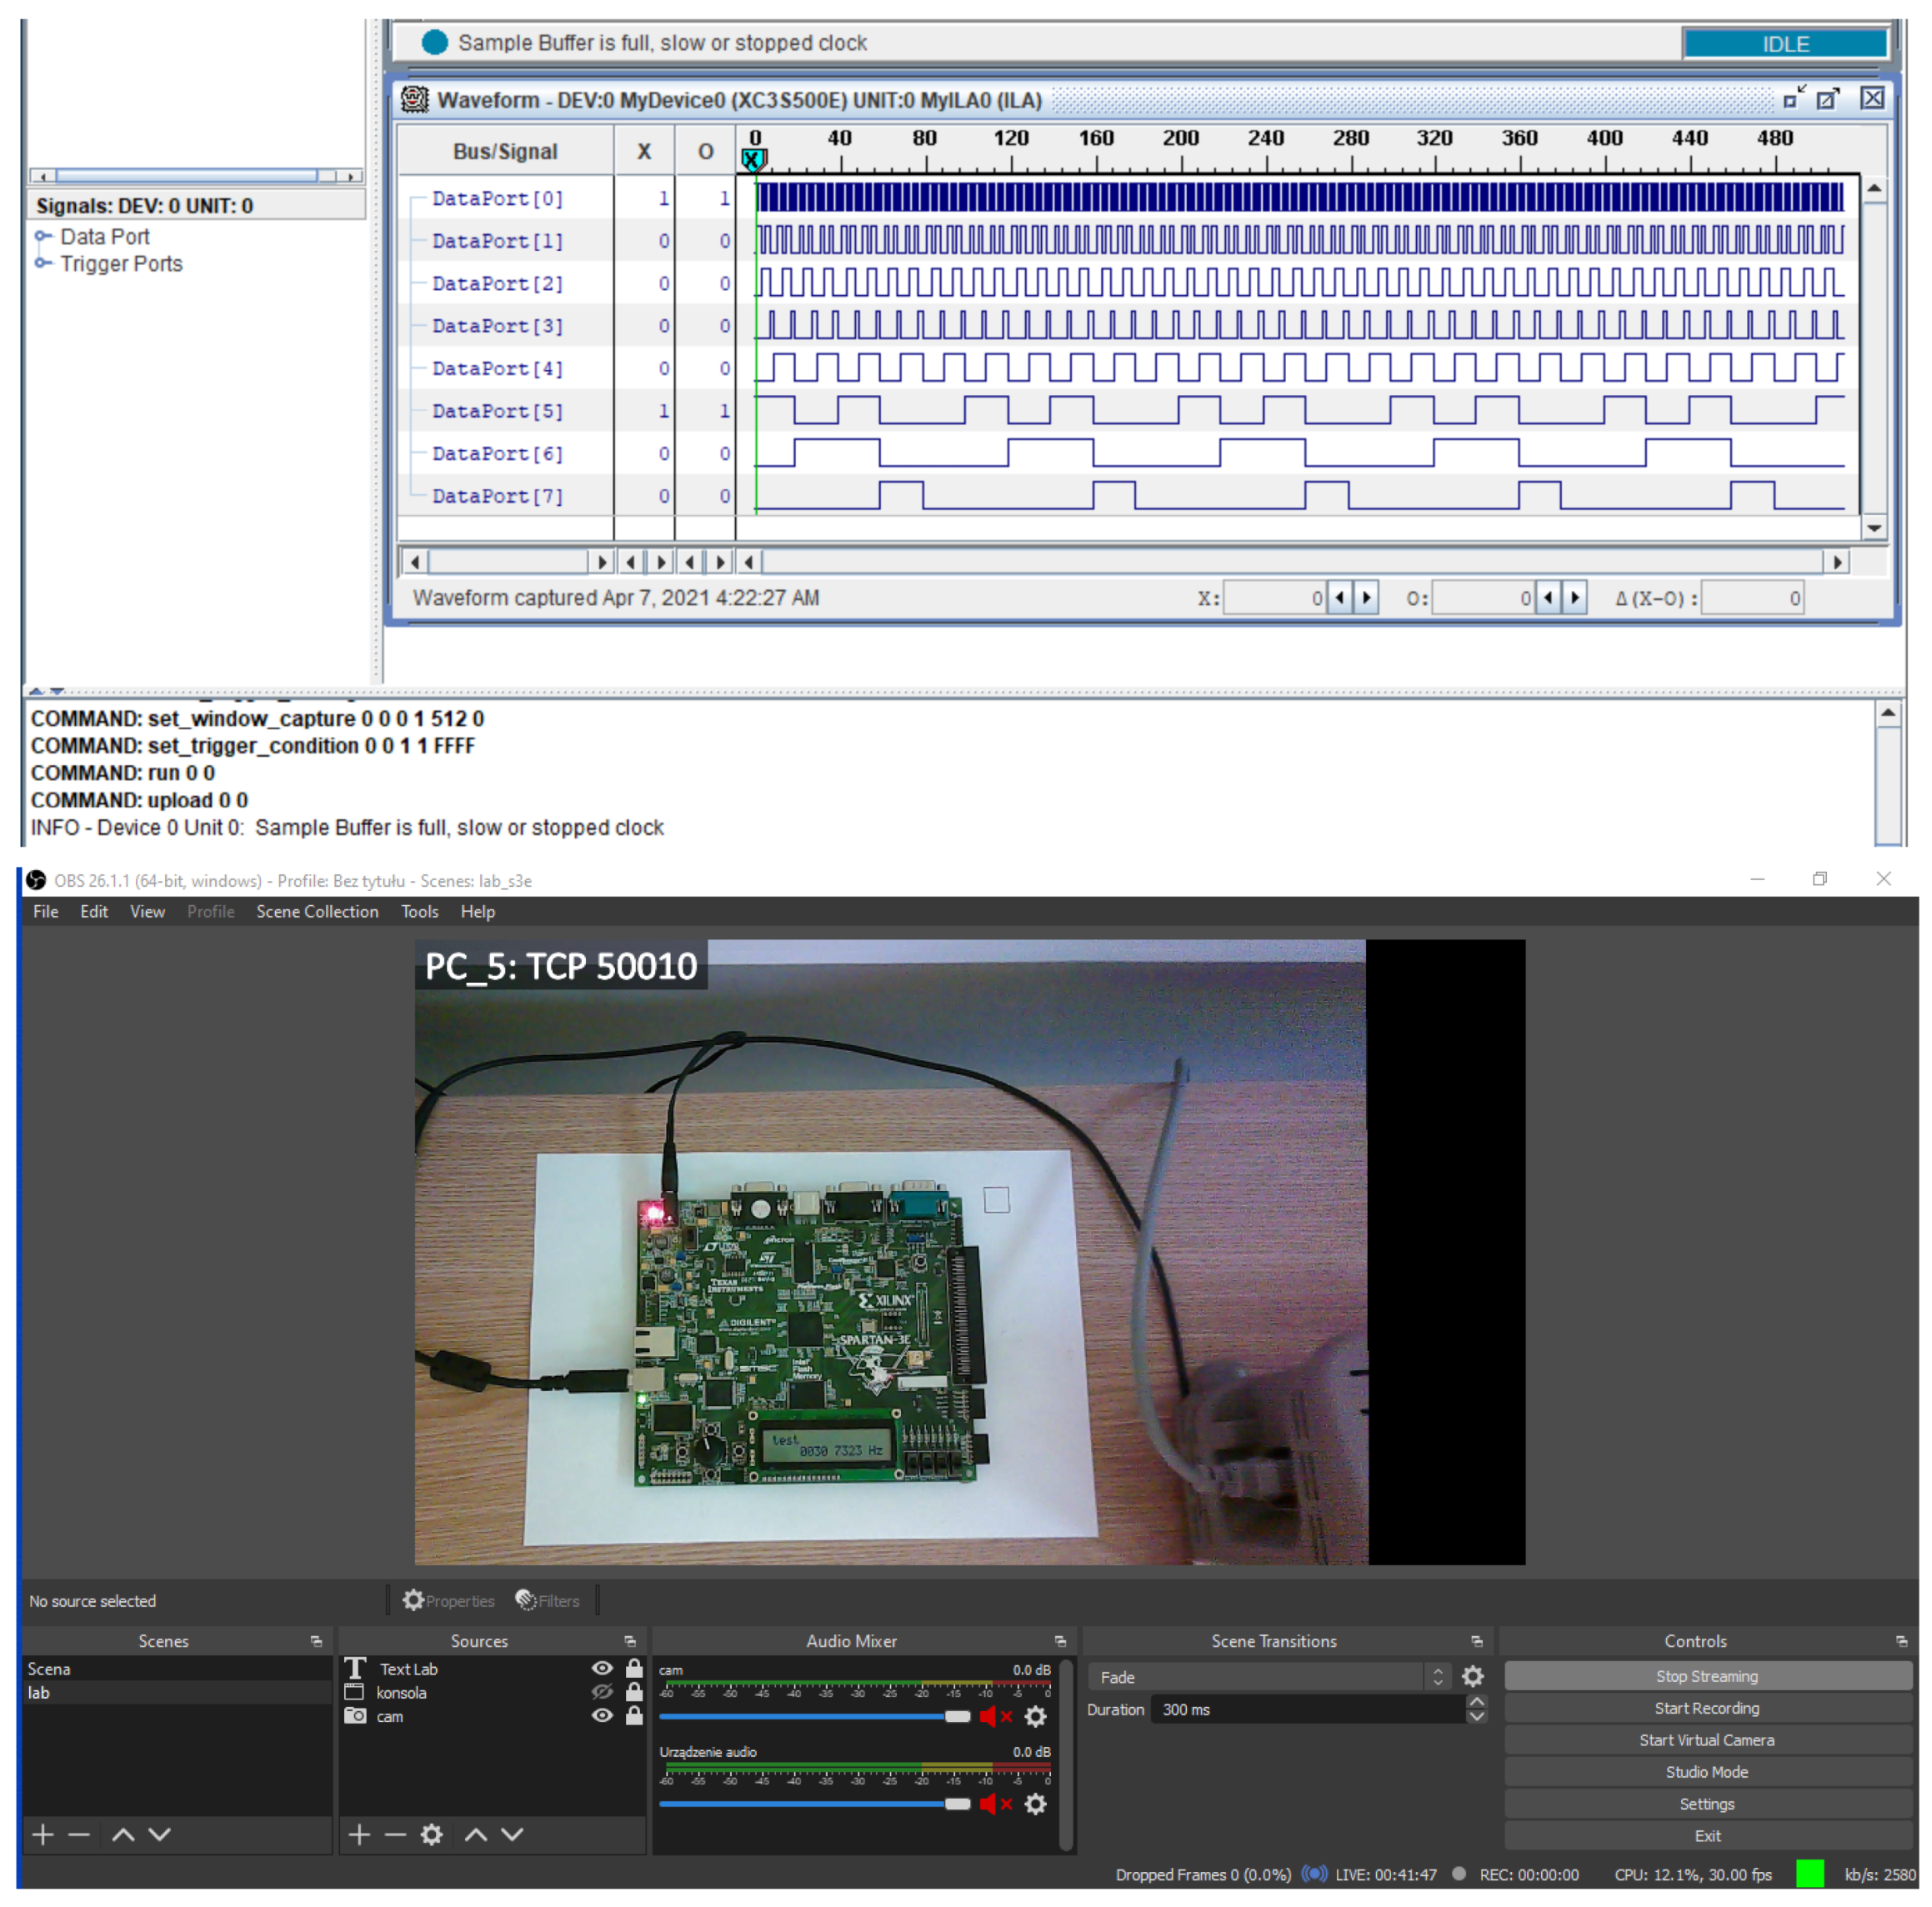Add a new source with plus icon
Image resolution: width=1932 pixels, height=1907 pixels.
tap(359, 1834)
